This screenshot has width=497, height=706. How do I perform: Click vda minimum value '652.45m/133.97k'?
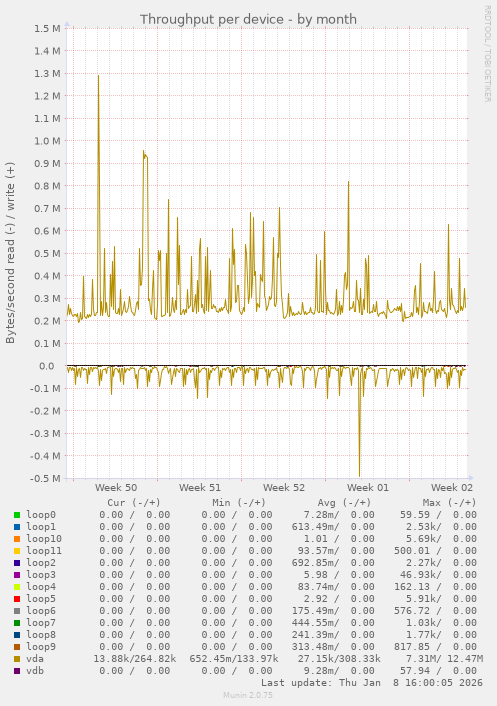point(234,659)
